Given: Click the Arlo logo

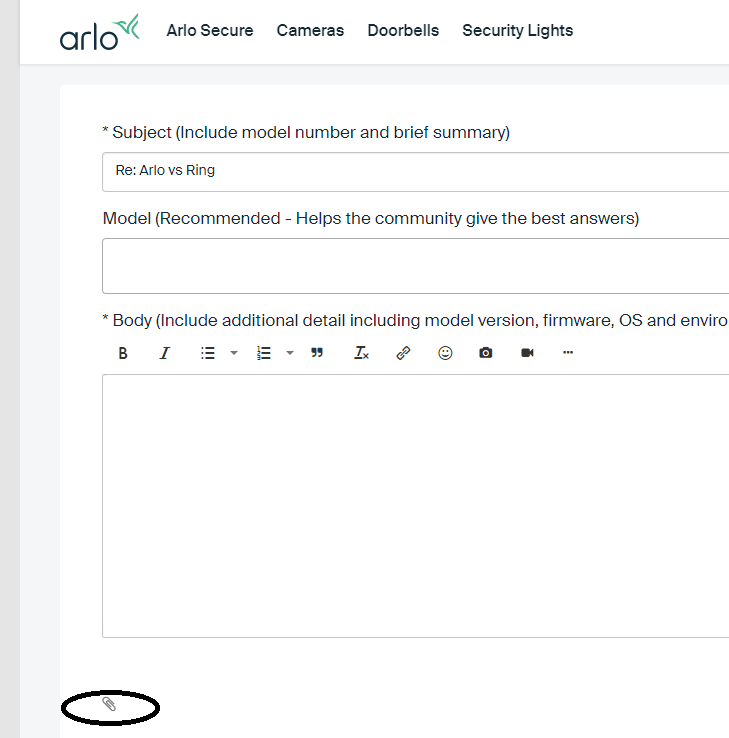Looking at the screenshot, I should (99, 32).
